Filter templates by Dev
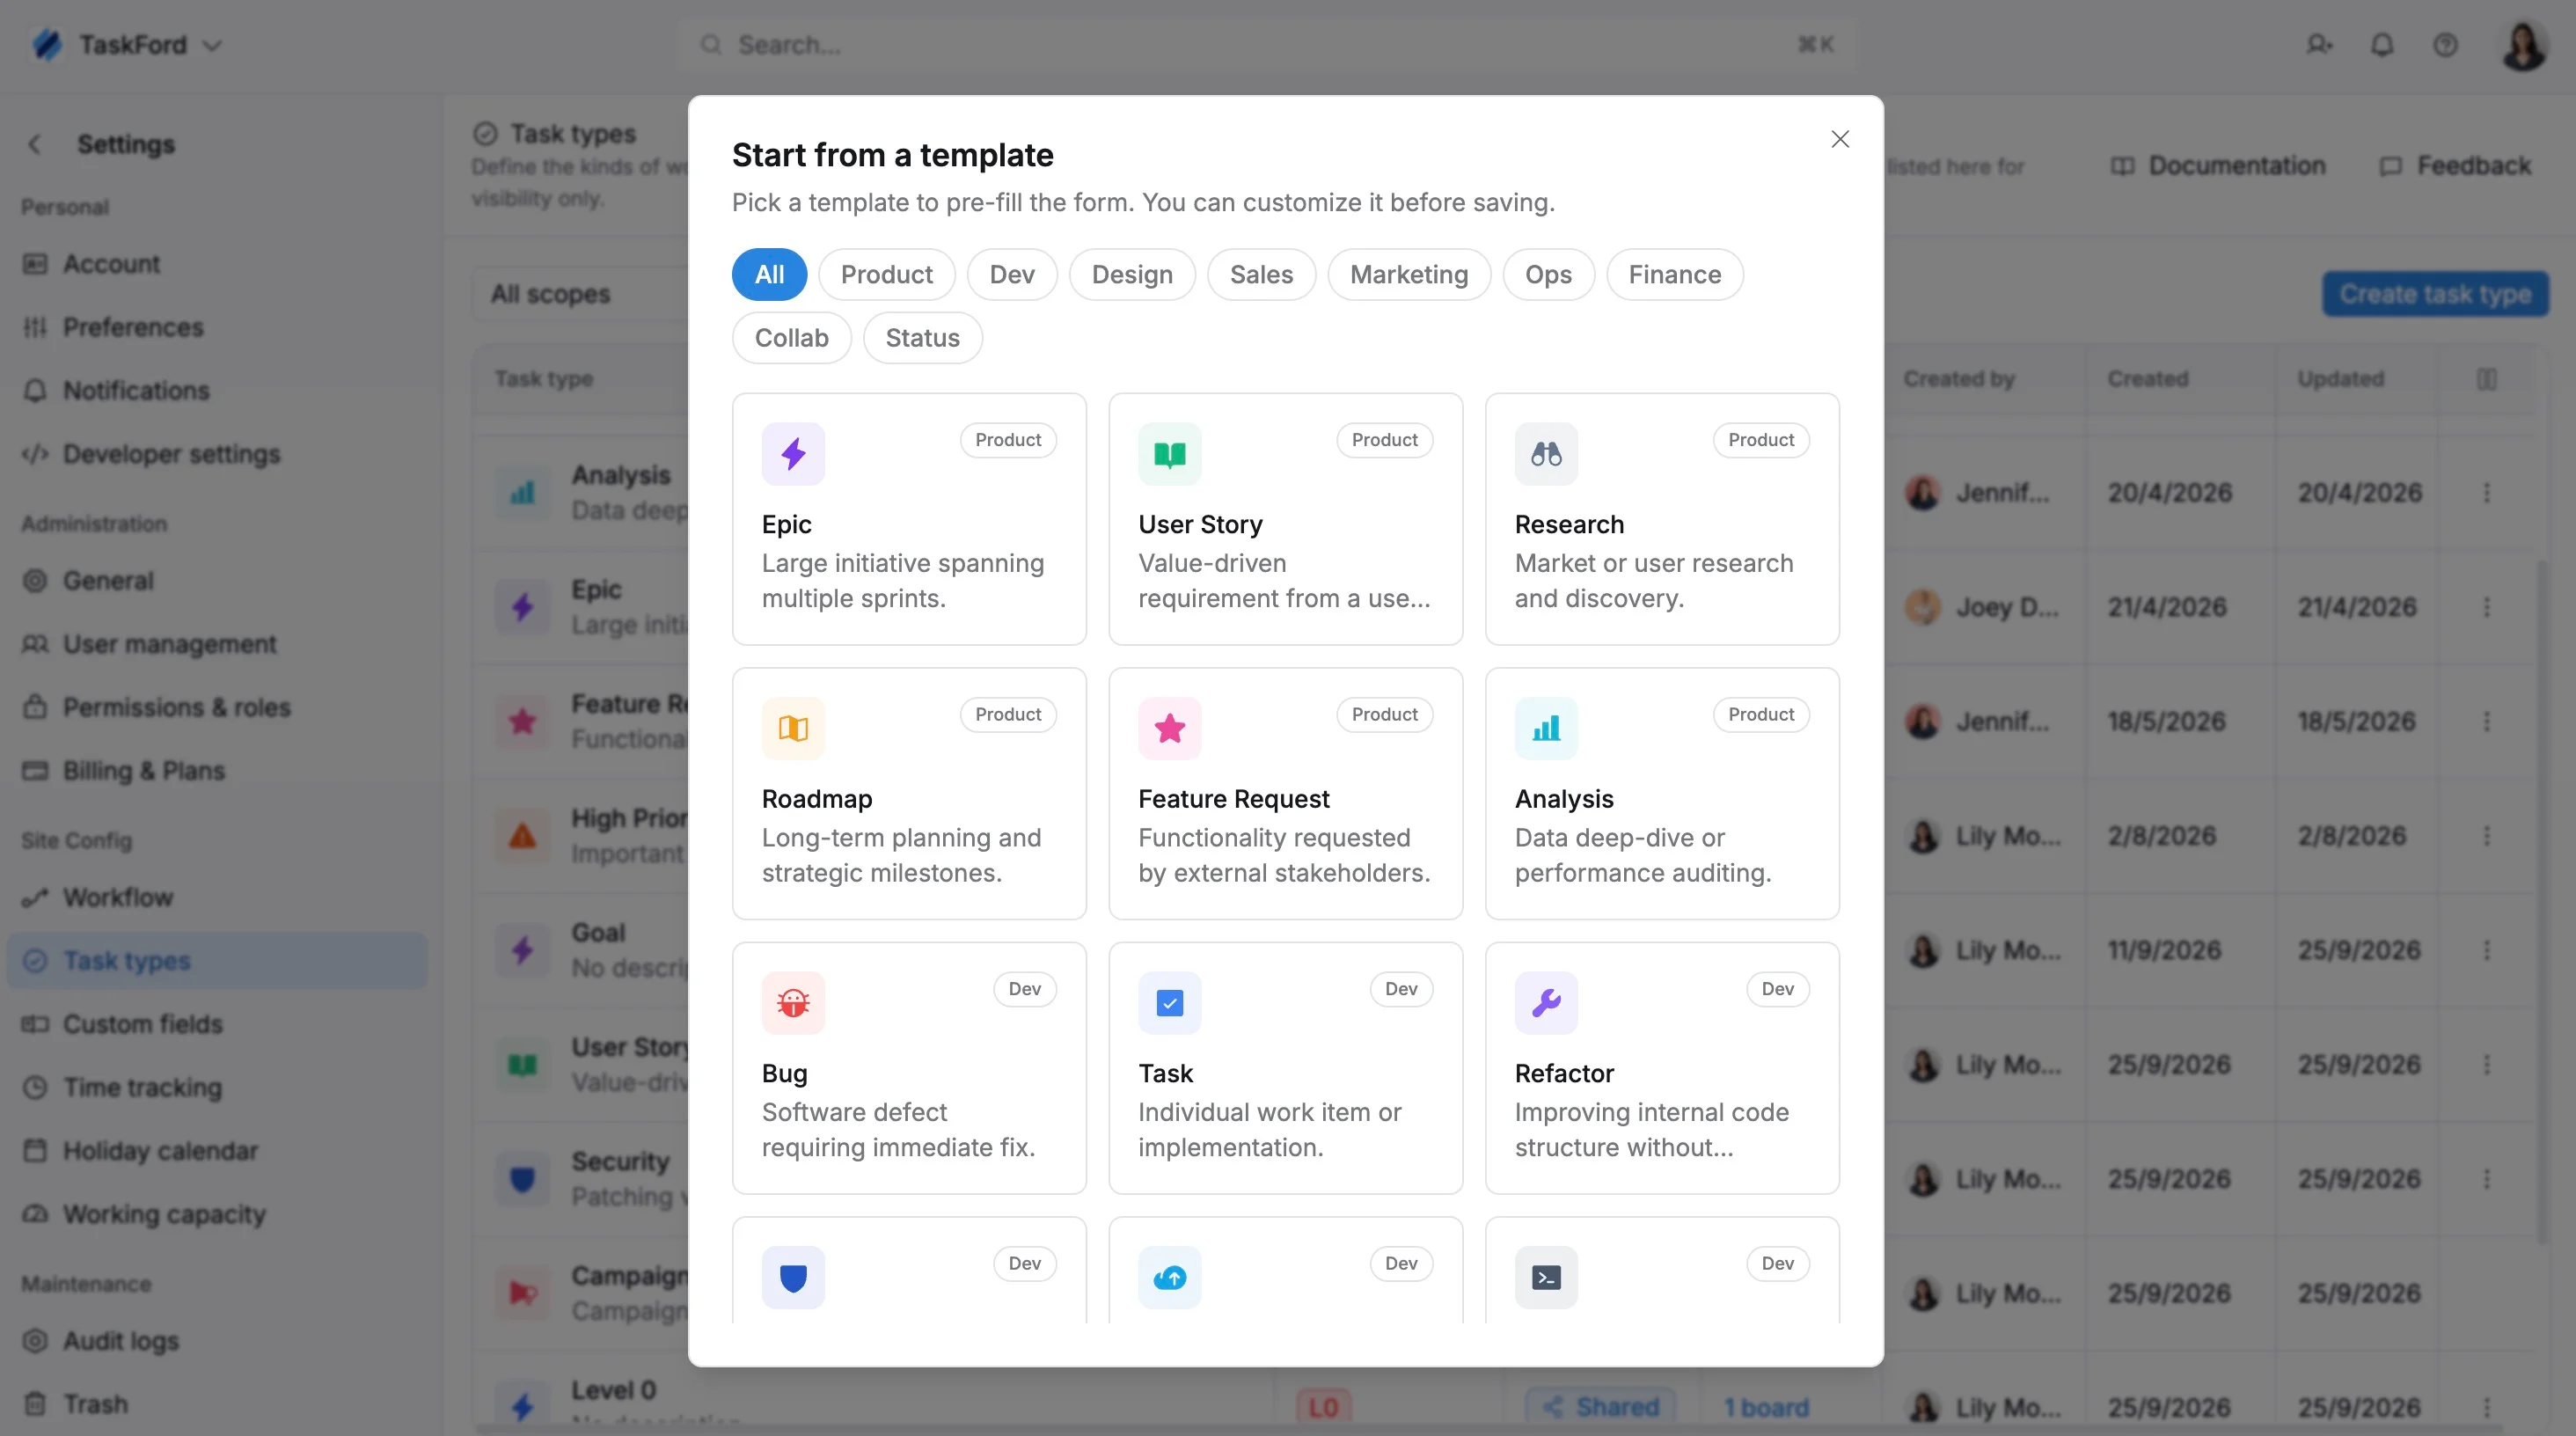The width and height of the screenshot is (2576, 1436). coord(1012,275)
